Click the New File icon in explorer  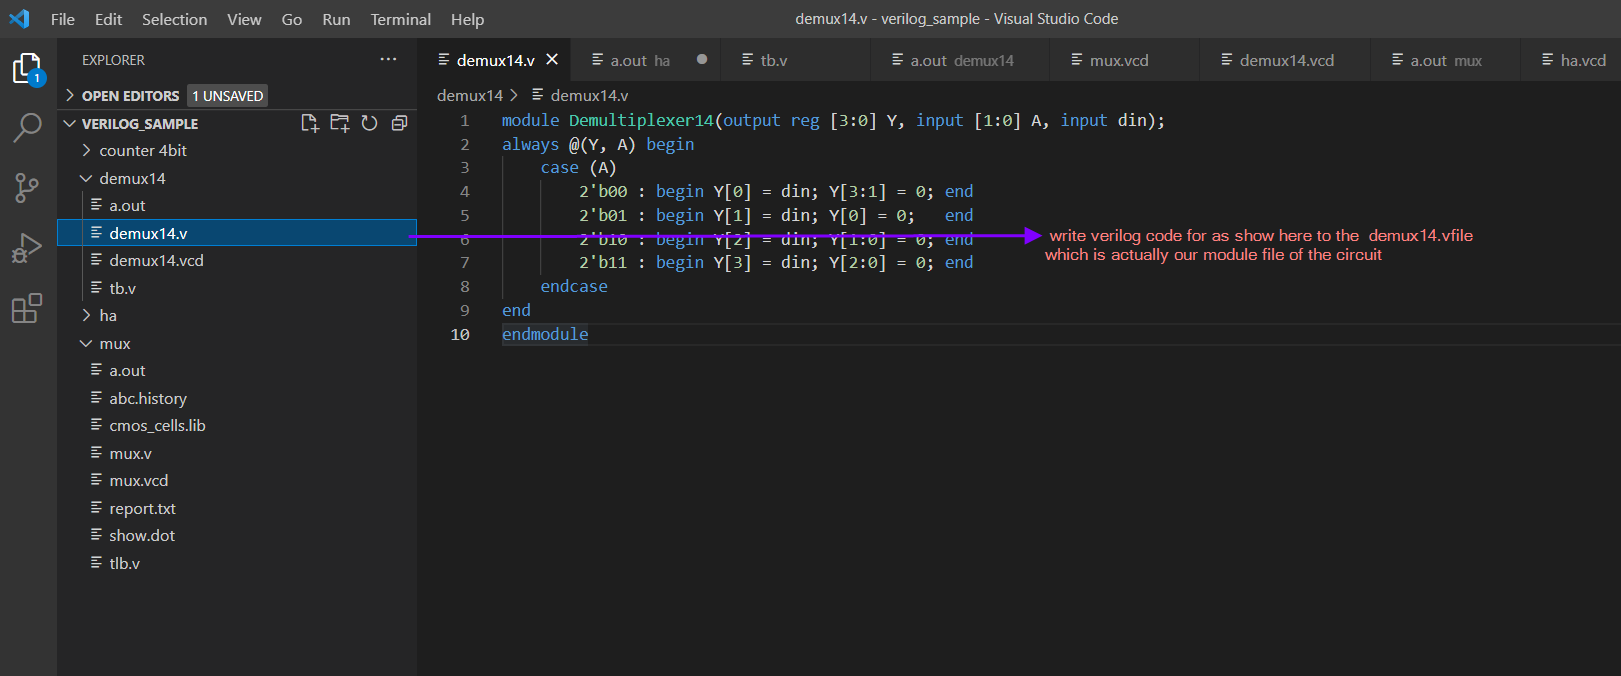310,123
